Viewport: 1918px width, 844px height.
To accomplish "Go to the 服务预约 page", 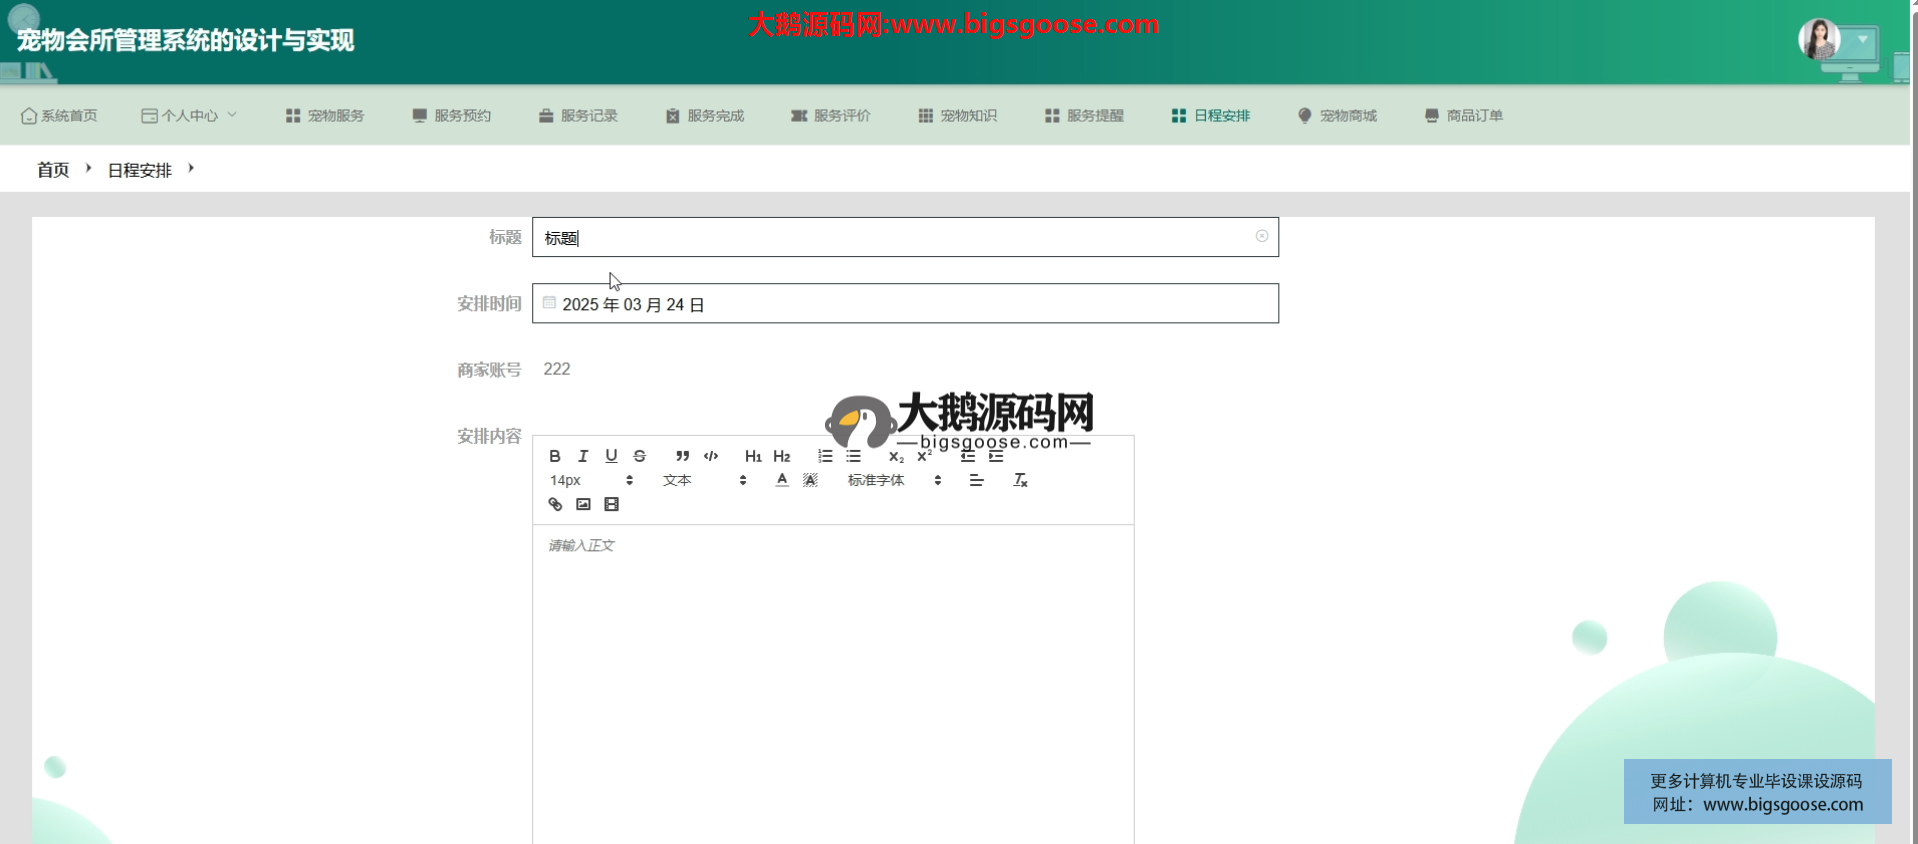I will [x=452, y=116].
